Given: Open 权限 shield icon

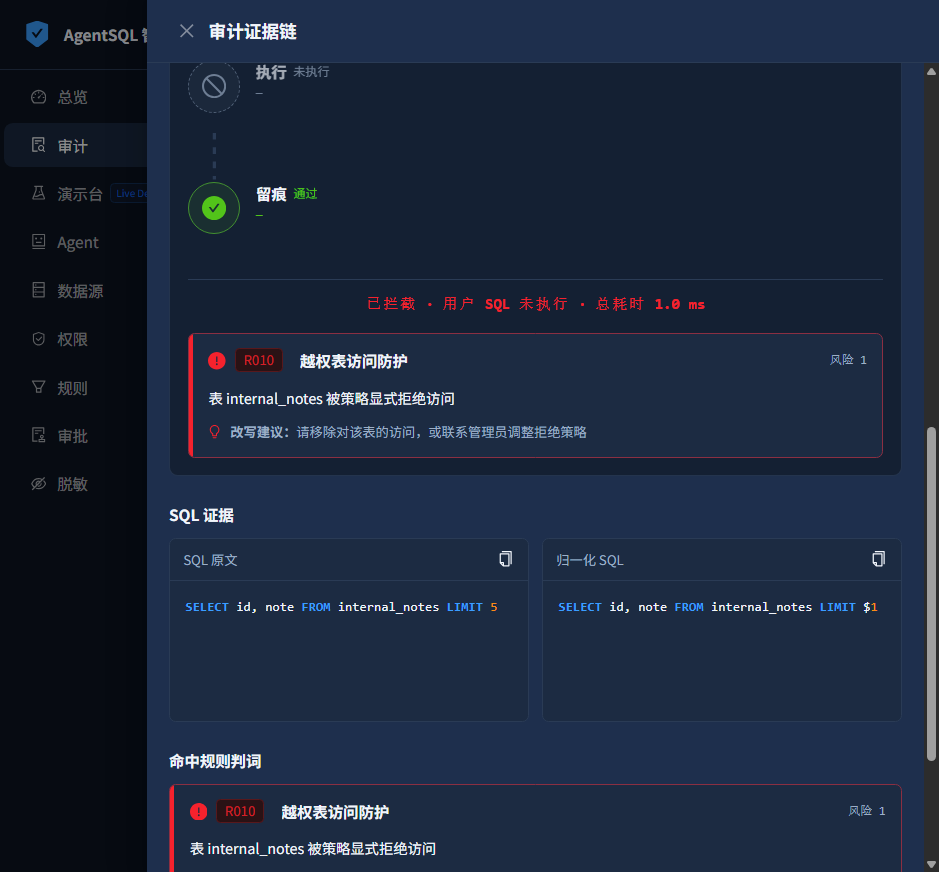Looking at the screenshot, I should coord(38,339).
